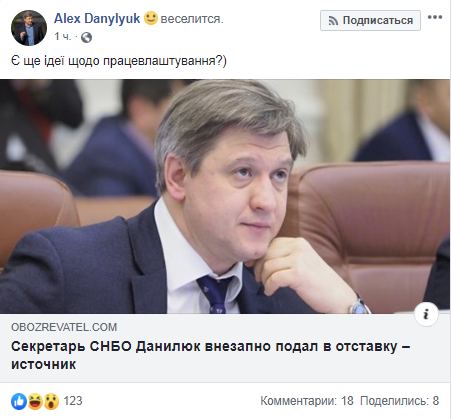The width and height of the screenshot is (451, 419).
Task: Open the article preview photo
Action: (225, 196)
